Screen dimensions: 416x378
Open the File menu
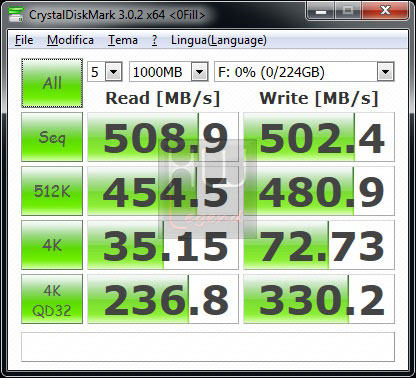coord(24,40)
